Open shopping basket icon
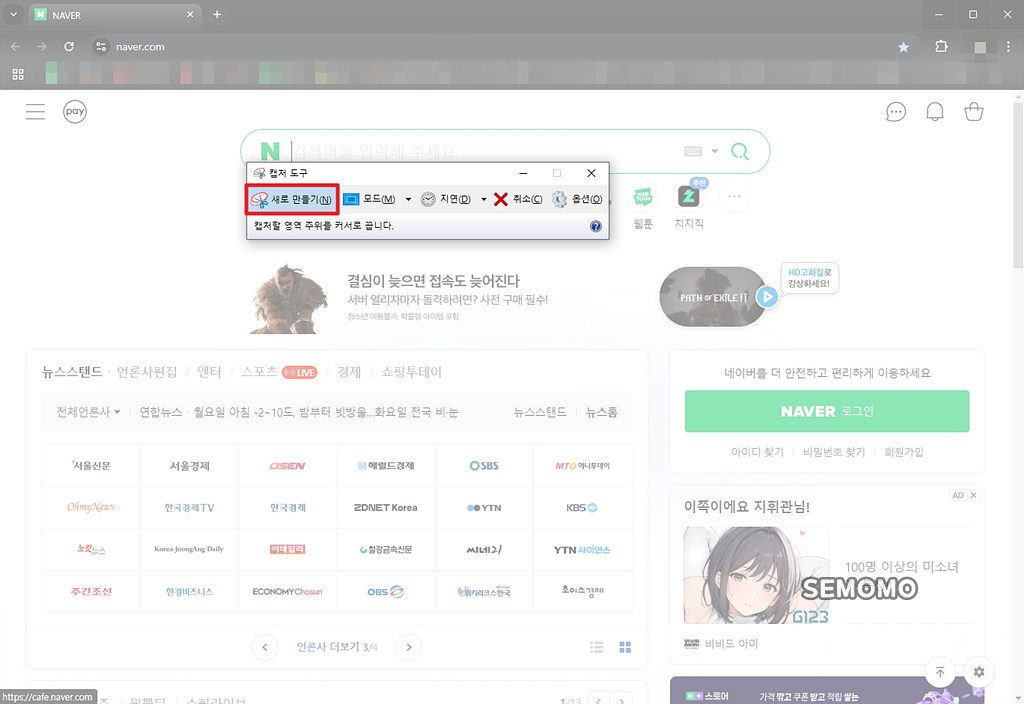This screenshot has width=1024, height=704. pyautogui.click(x=974, y=112)
